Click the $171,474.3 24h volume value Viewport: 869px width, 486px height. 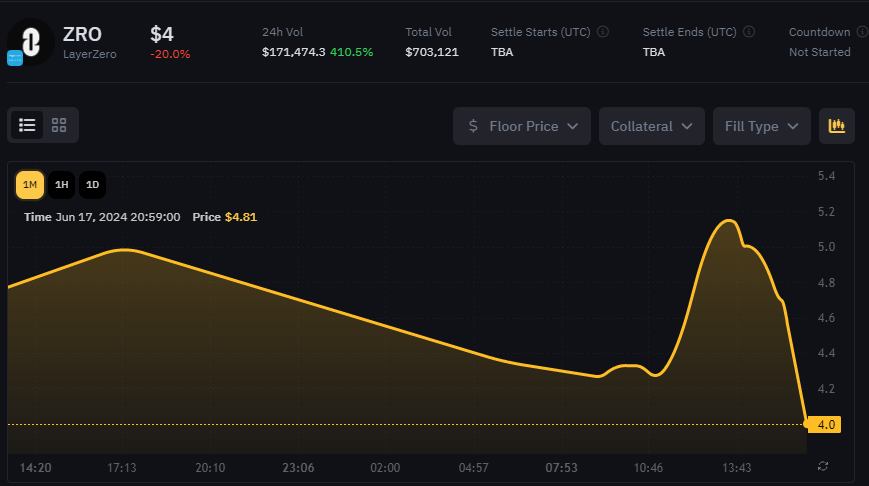point(294,52)
